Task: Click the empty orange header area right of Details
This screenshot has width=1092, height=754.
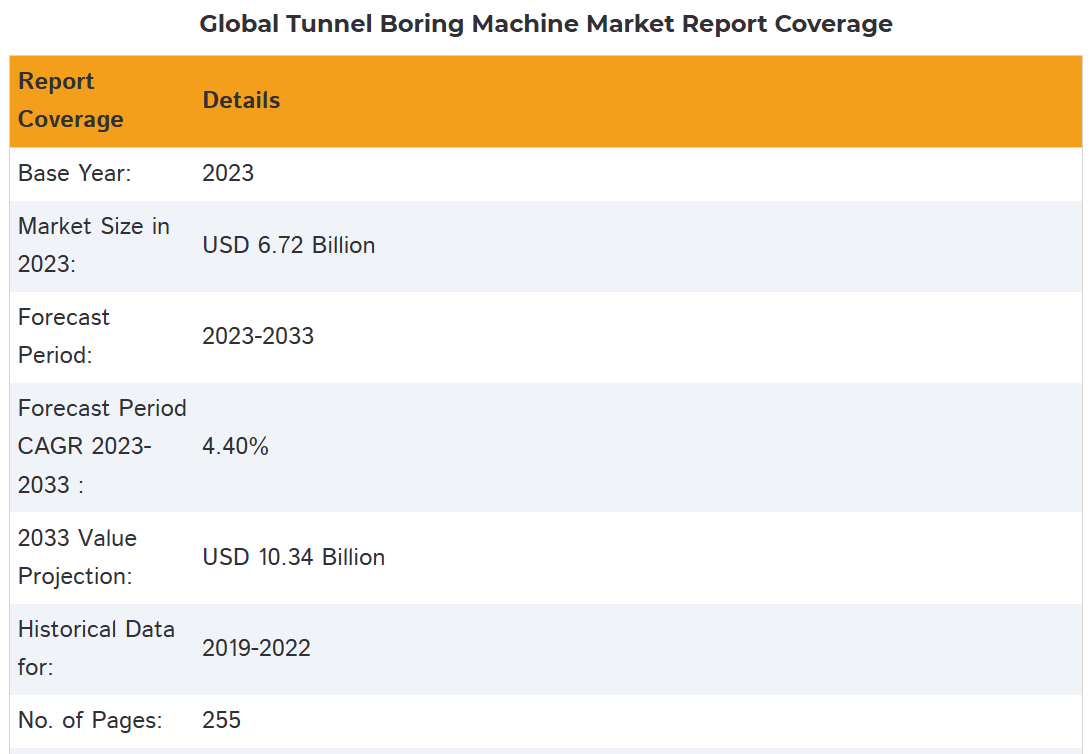Action: pyautogui.click(x=680, y=100)
